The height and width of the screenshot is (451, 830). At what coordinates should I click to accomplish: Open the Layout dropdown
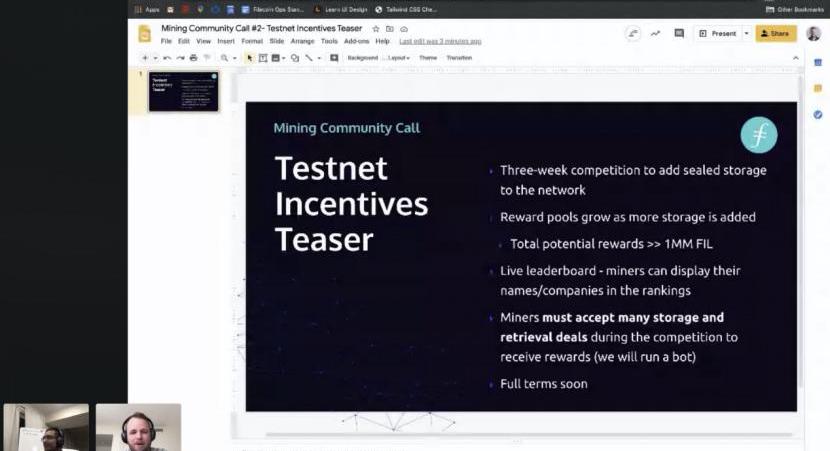(x=399, y=58)
